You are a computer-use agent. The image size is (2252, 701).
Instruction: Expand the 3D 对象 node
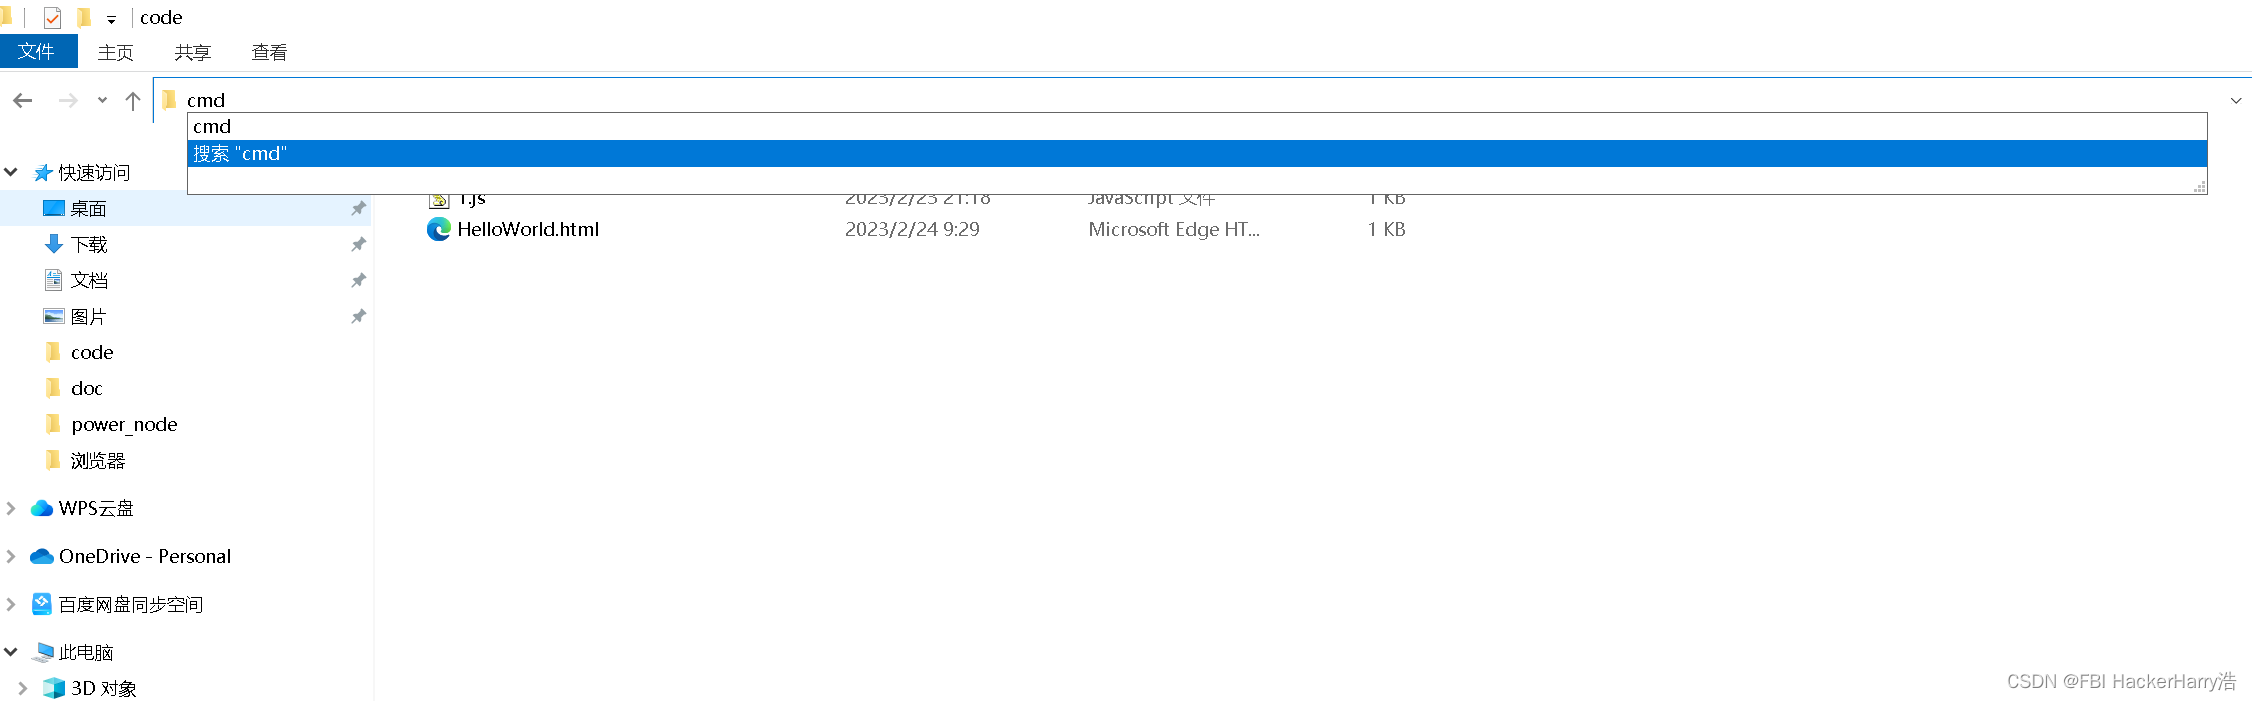pos(22,688)
